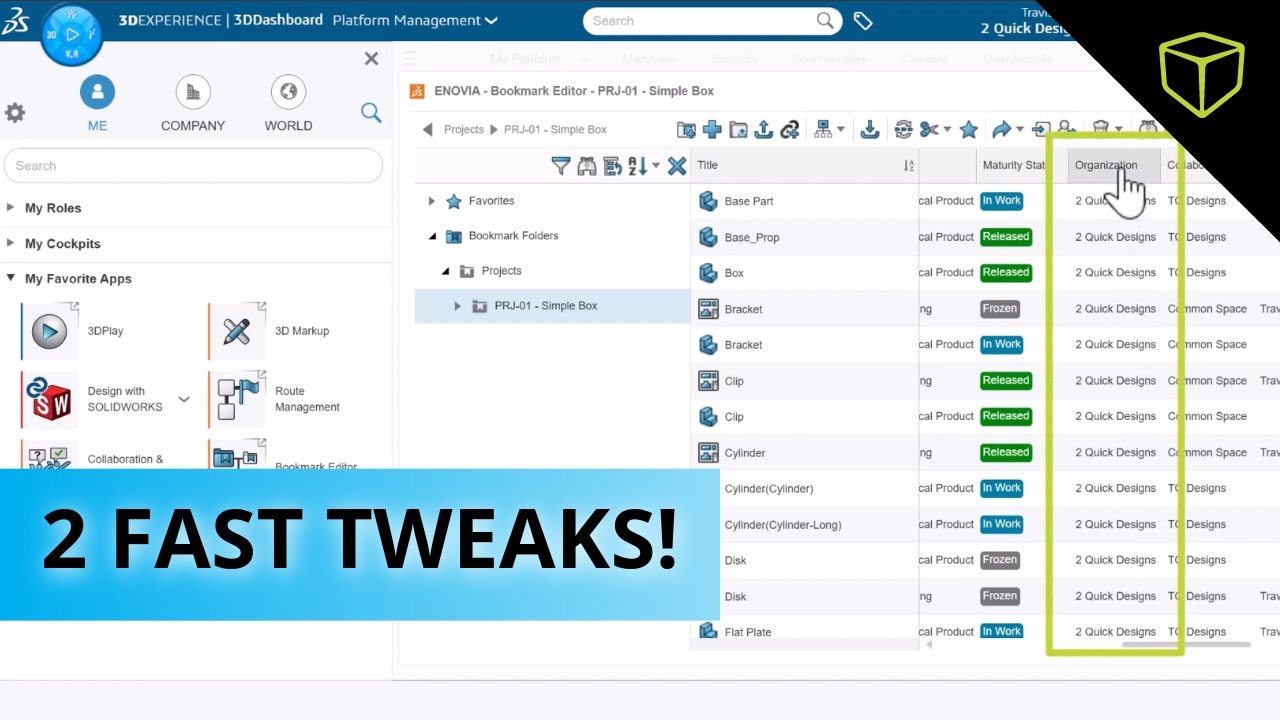Click the Maturity State column header
The image size is (1280, 720).
[1014, 165]
